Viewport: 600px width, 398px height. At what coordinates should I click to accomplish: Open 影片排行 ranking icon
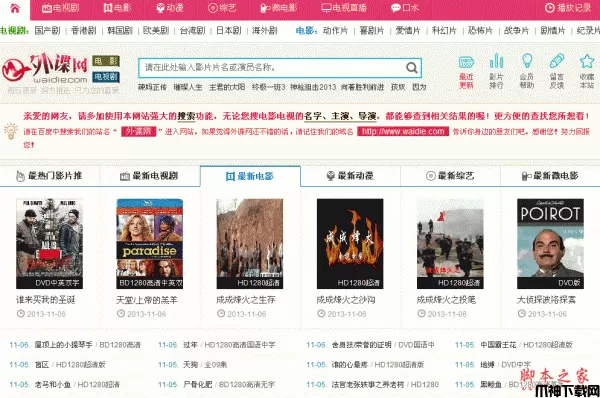496,72
